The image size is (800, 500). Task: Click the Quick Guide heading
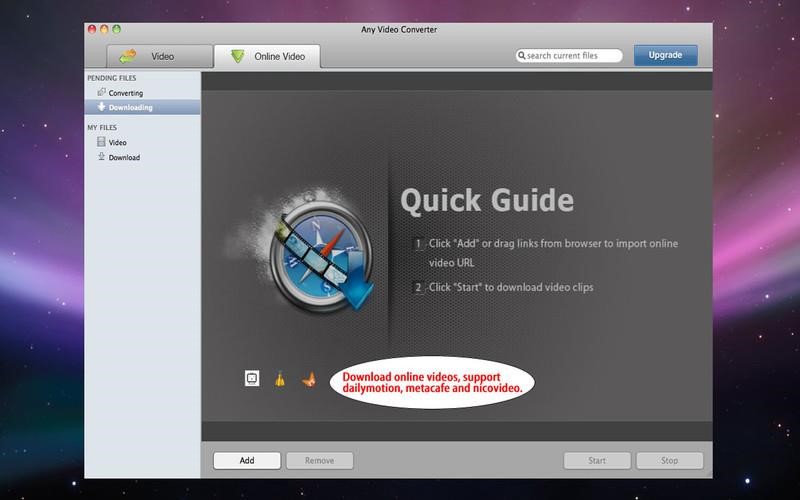(487, 201)
